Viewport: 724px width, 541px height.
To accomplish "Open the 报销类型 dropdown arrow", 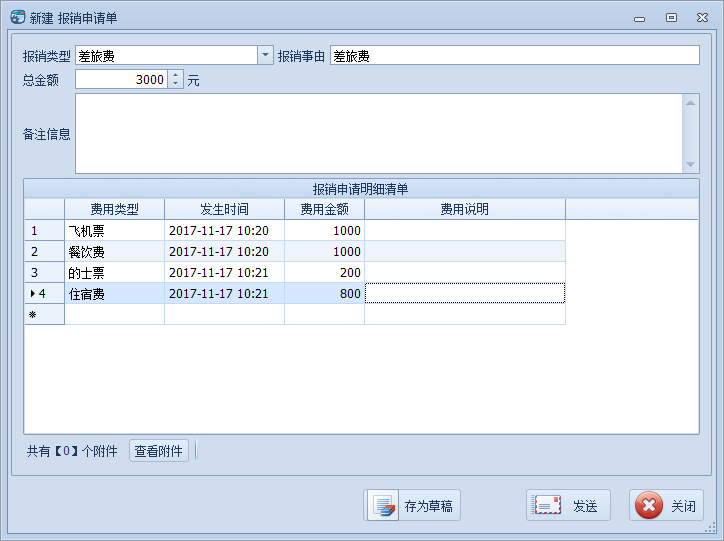I will (x=265, y=55).
